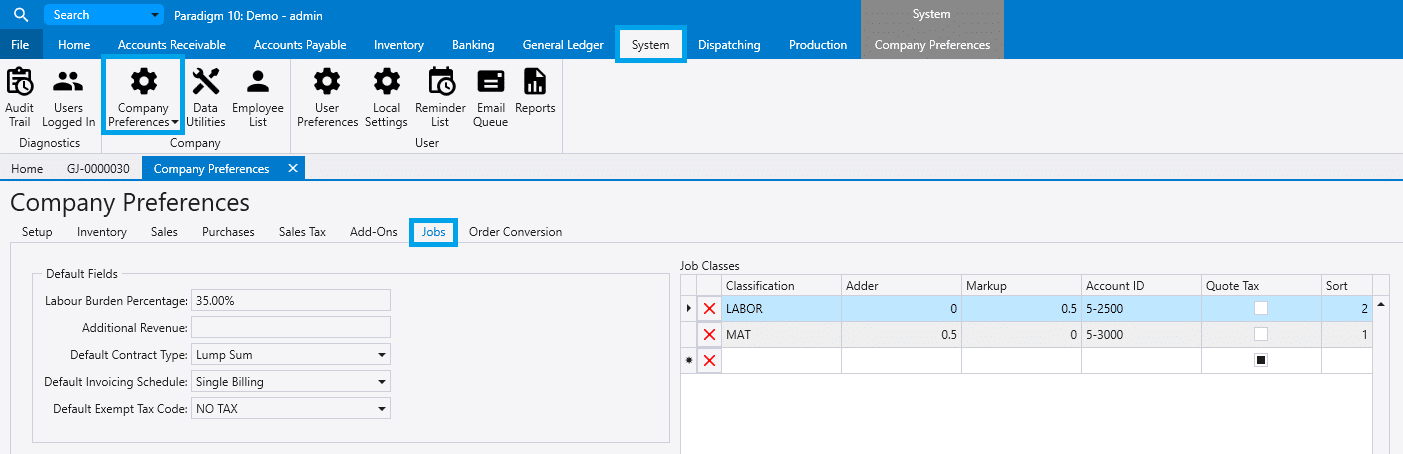Viewport: 1403px width, 454px height.
Task: Click the Users Logged In icon
Action: [x=68, y=98]
